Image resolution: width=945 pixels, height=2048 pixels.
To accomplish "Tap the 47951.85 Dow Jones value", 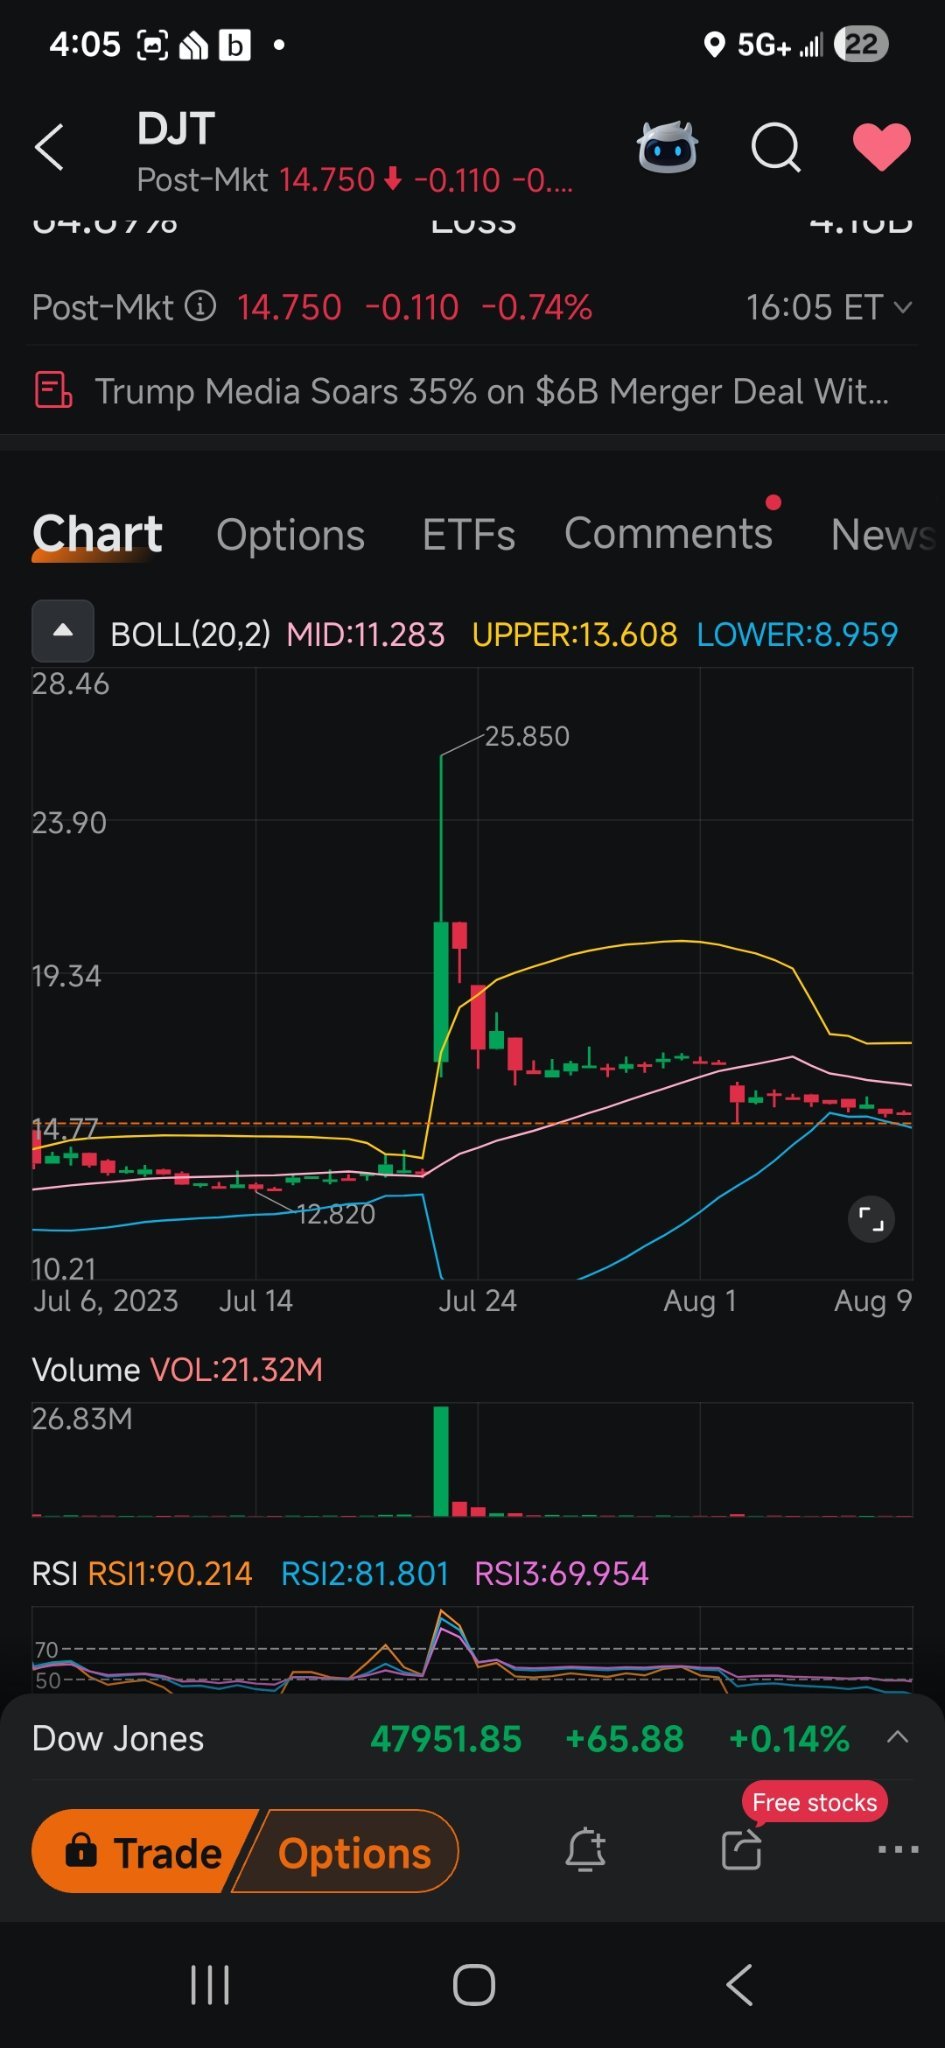I will click(x=446, y=1739).
